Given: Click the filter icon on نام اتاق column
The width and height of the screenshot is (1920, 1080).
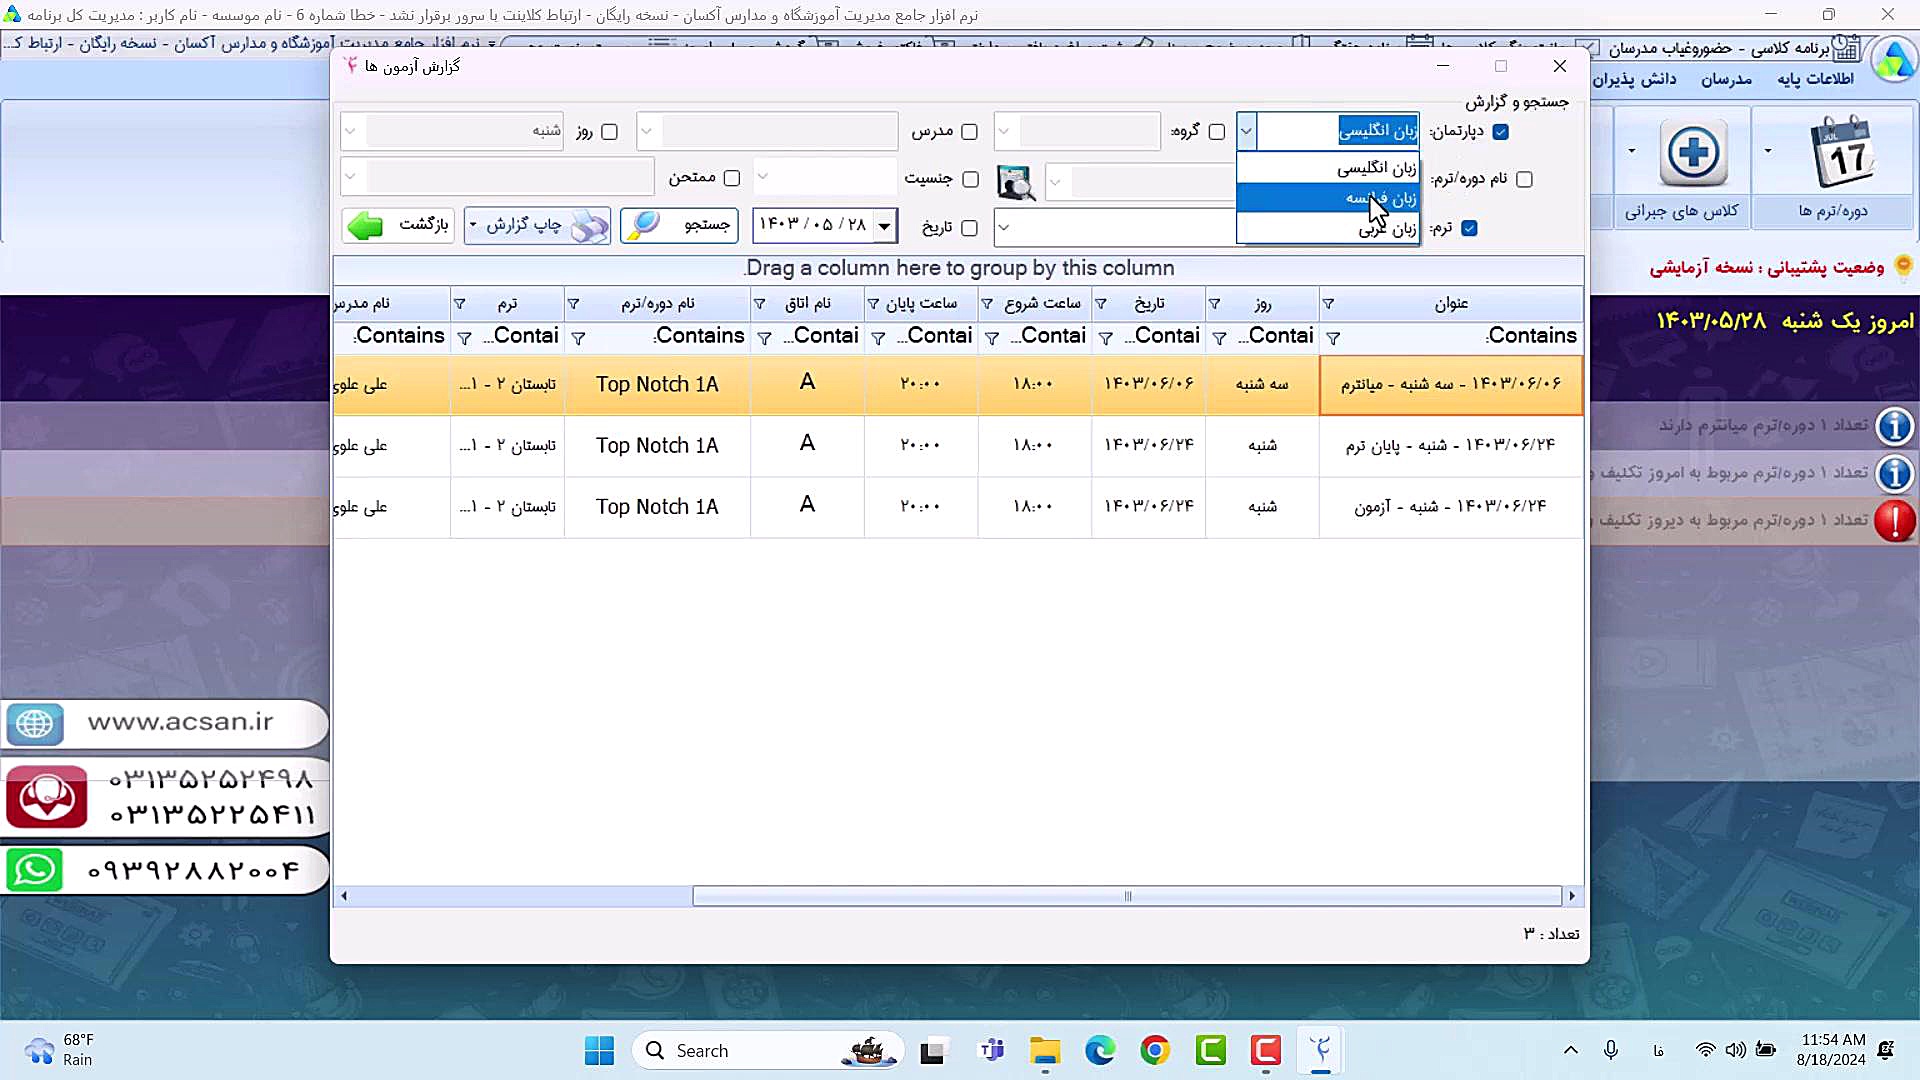Looking at the screenshot, I should (759, 304).
